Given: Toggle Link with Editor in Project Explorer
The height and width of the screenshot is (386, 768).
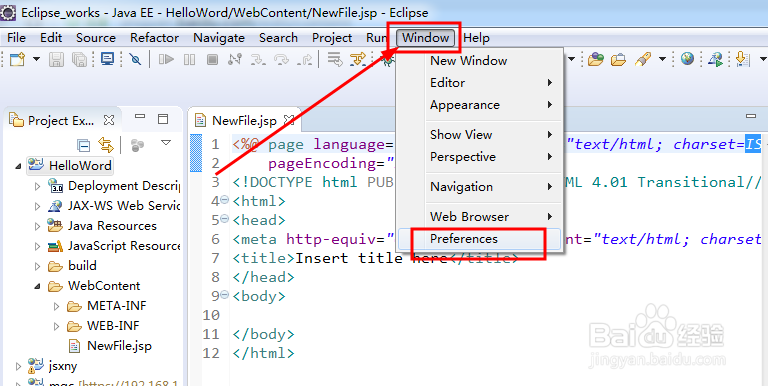Looking at the screenshot, I should pos(106,145).
